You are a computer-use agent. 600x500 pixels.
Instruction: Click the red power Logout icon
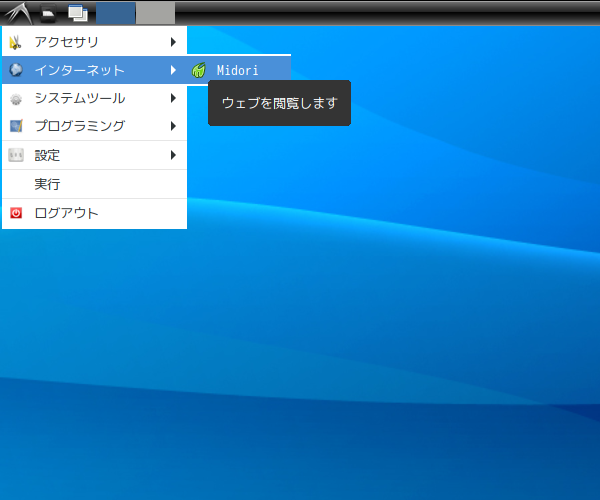[16, 213]
